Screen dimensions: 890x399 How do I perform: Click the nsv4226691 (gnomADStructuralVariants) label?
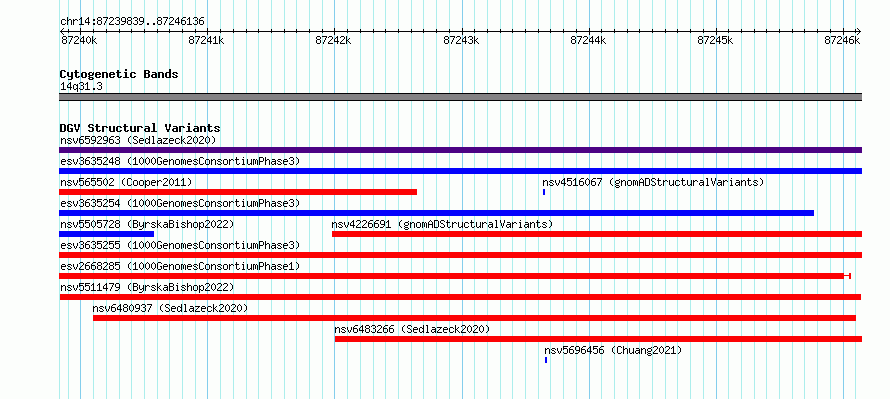point(442,224)
